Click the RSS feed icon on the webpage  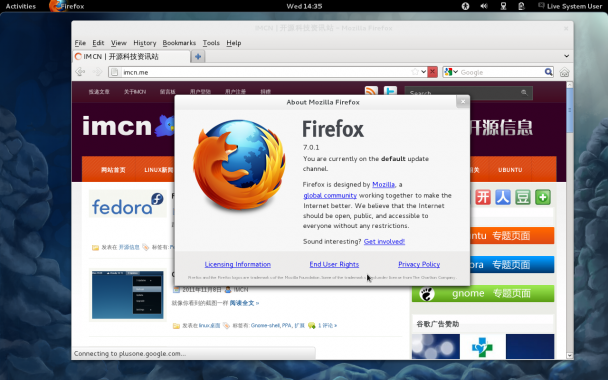pyautogui.click(x=371, y=91)
